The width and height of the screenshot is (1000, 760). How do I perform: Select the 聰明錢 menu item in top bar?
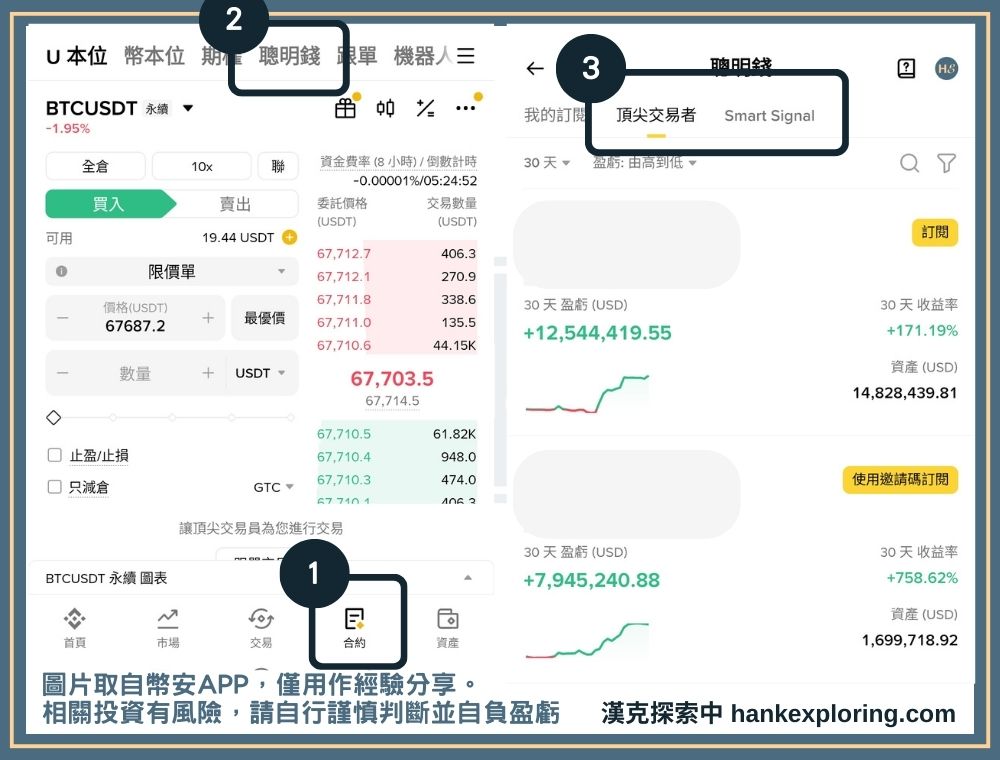288,57
